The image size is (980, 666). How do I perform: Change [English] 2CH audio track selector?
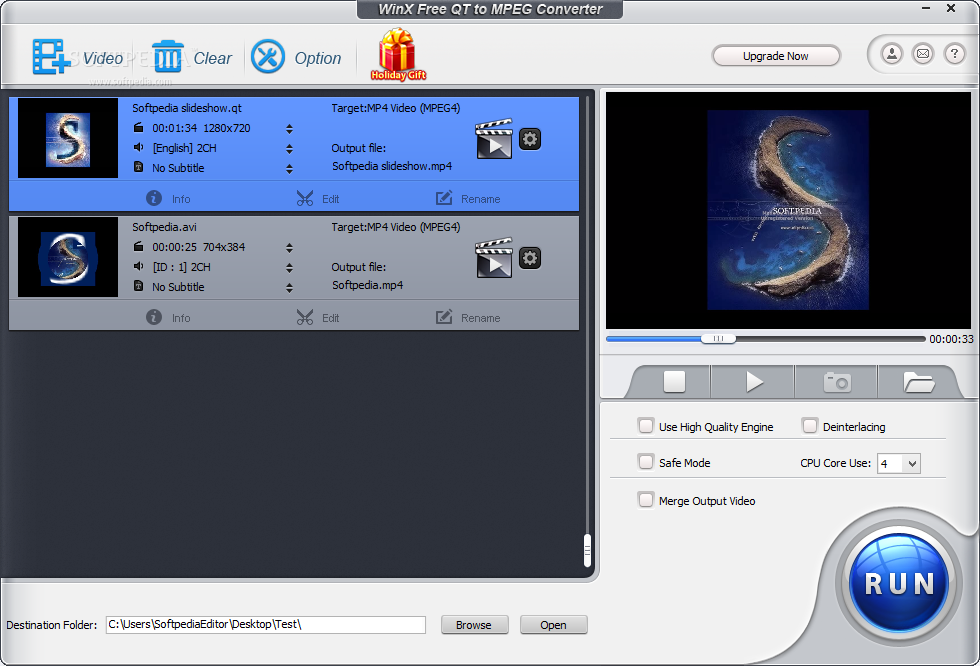tap(289, 149)
